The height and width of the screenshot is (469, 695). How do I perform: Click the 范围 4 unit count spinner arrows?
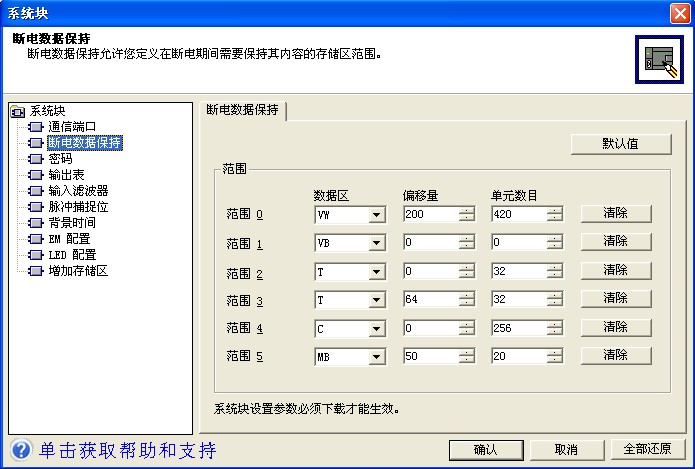(555, 328)
